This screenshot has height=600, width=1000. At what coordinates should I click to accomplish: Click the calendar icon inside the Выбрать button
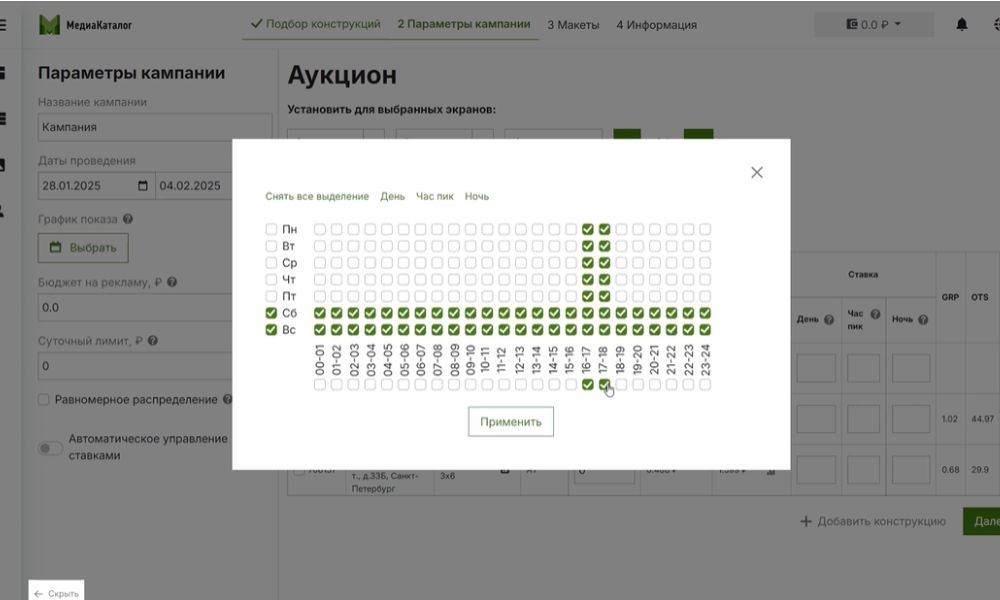click(x=56, y=247)
